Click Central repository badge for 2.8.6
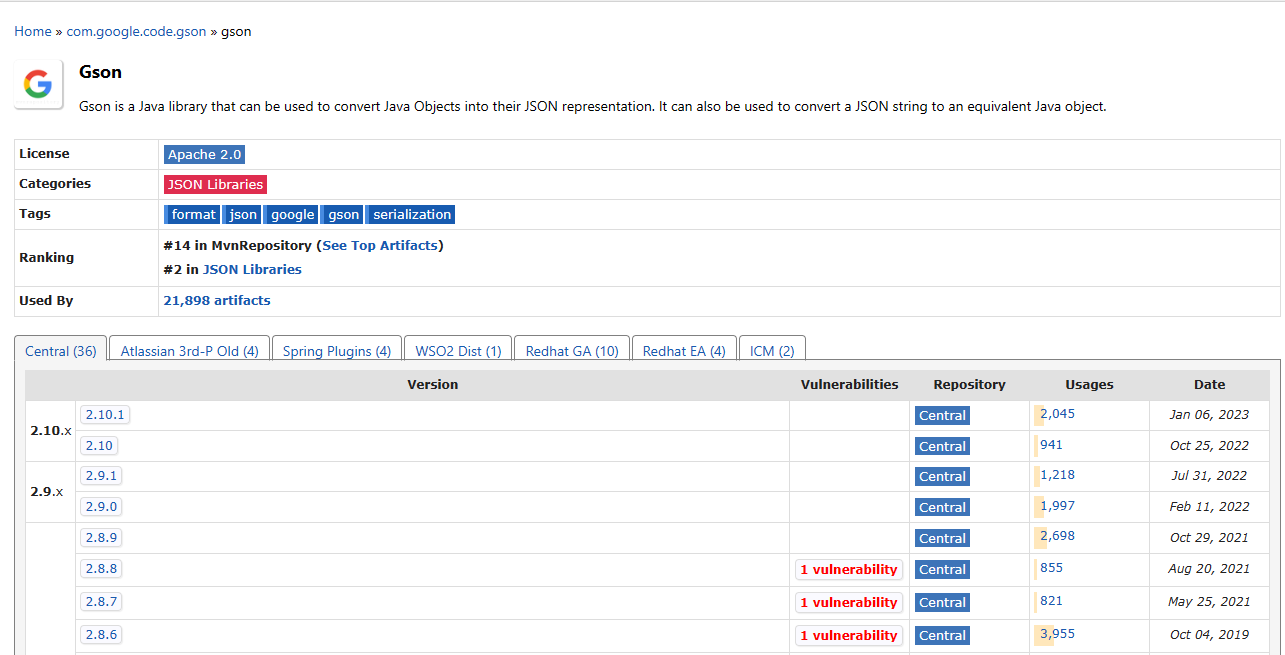 942,635
